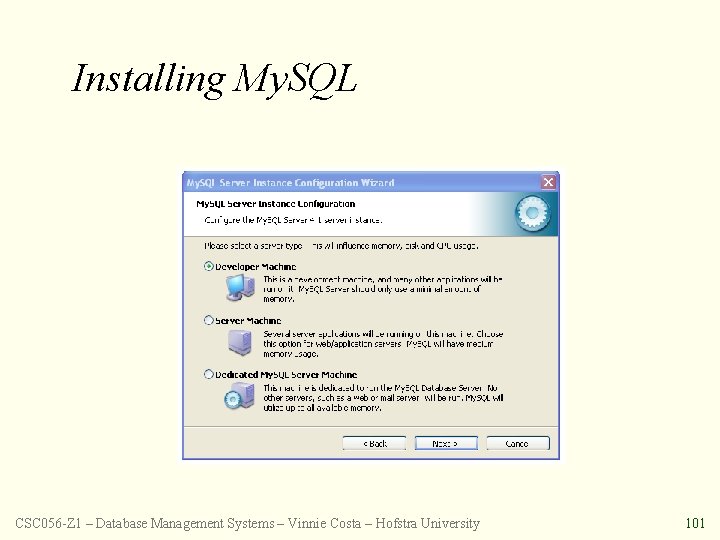Screen dimensions: 720x540
Task: Click the gear logo in wizard header
Action: [532, 213]
